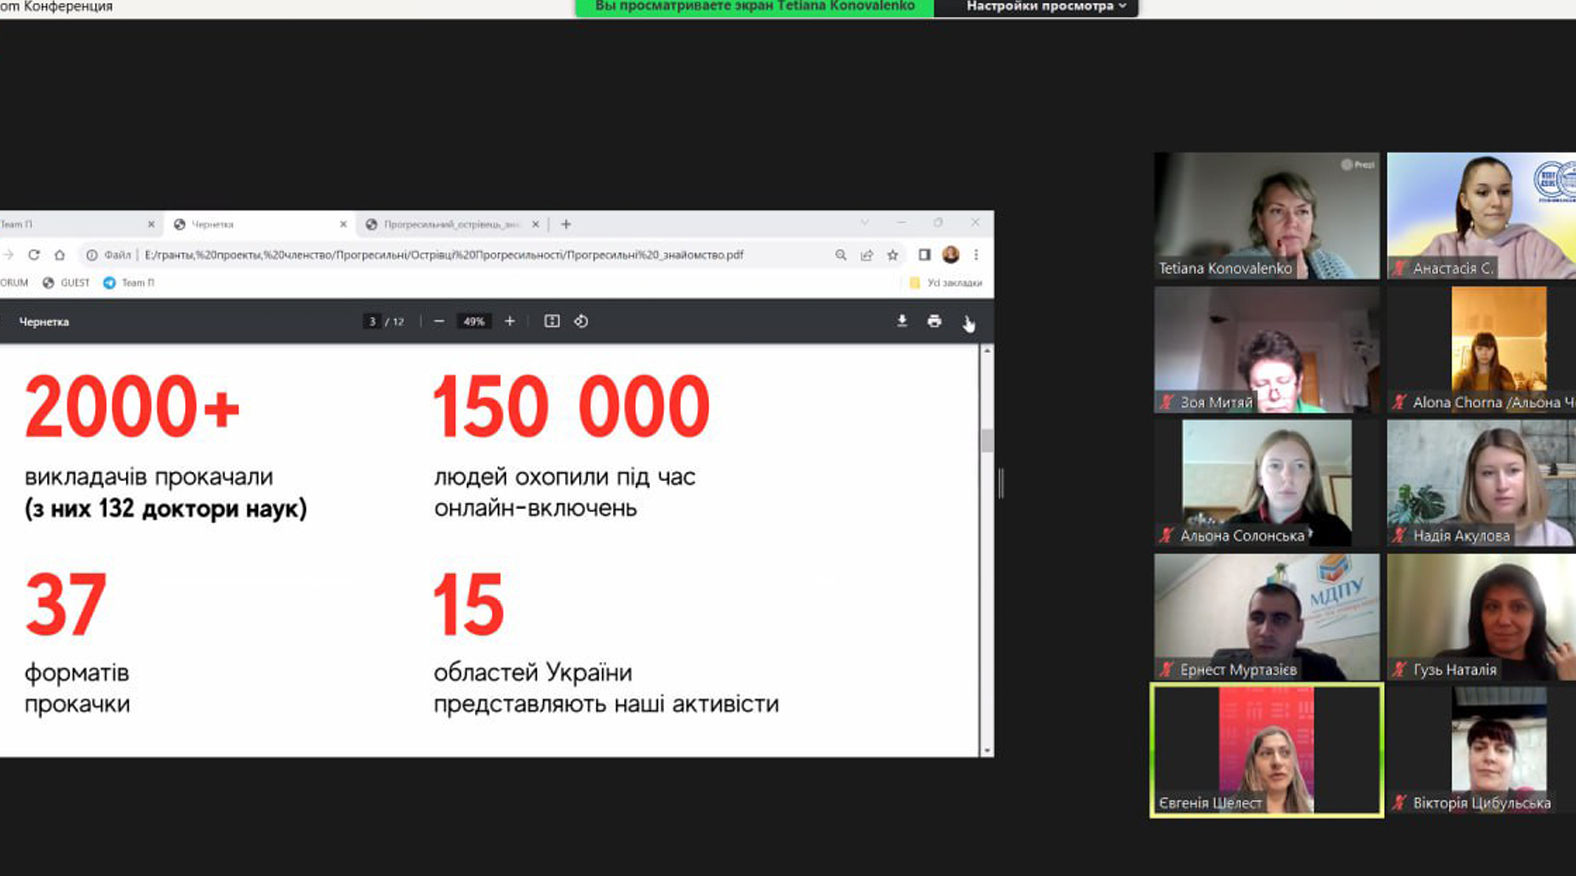Expand the tab search chevron
The height and width of the screenshot is (881, 1576).
865,223
